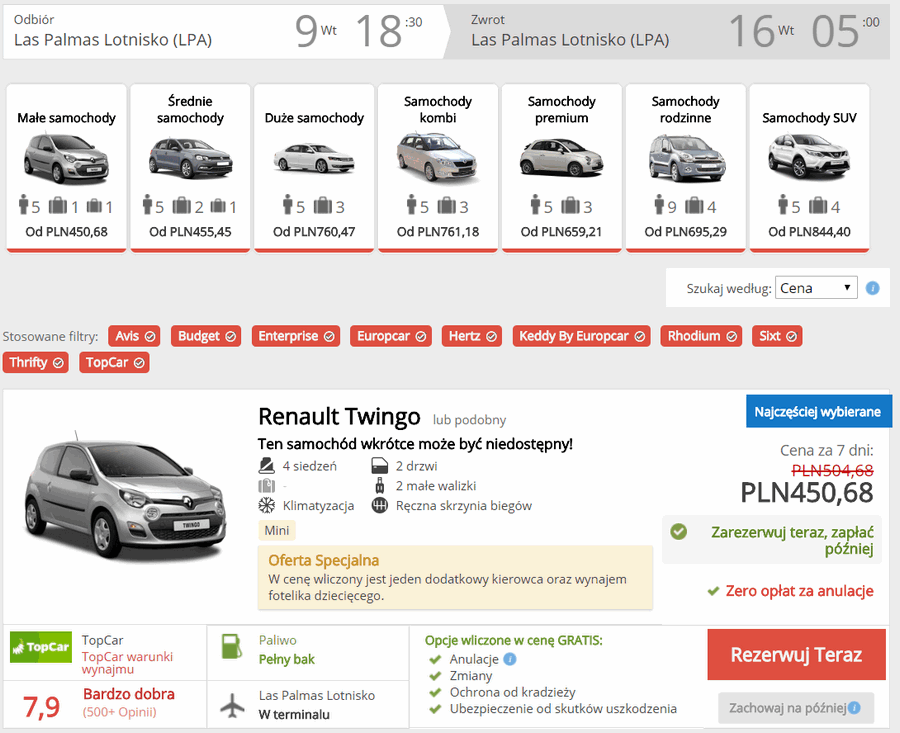Select Samochody rodzinne category
The width and height of the screenshot is (900, 733).
(685, 168)
